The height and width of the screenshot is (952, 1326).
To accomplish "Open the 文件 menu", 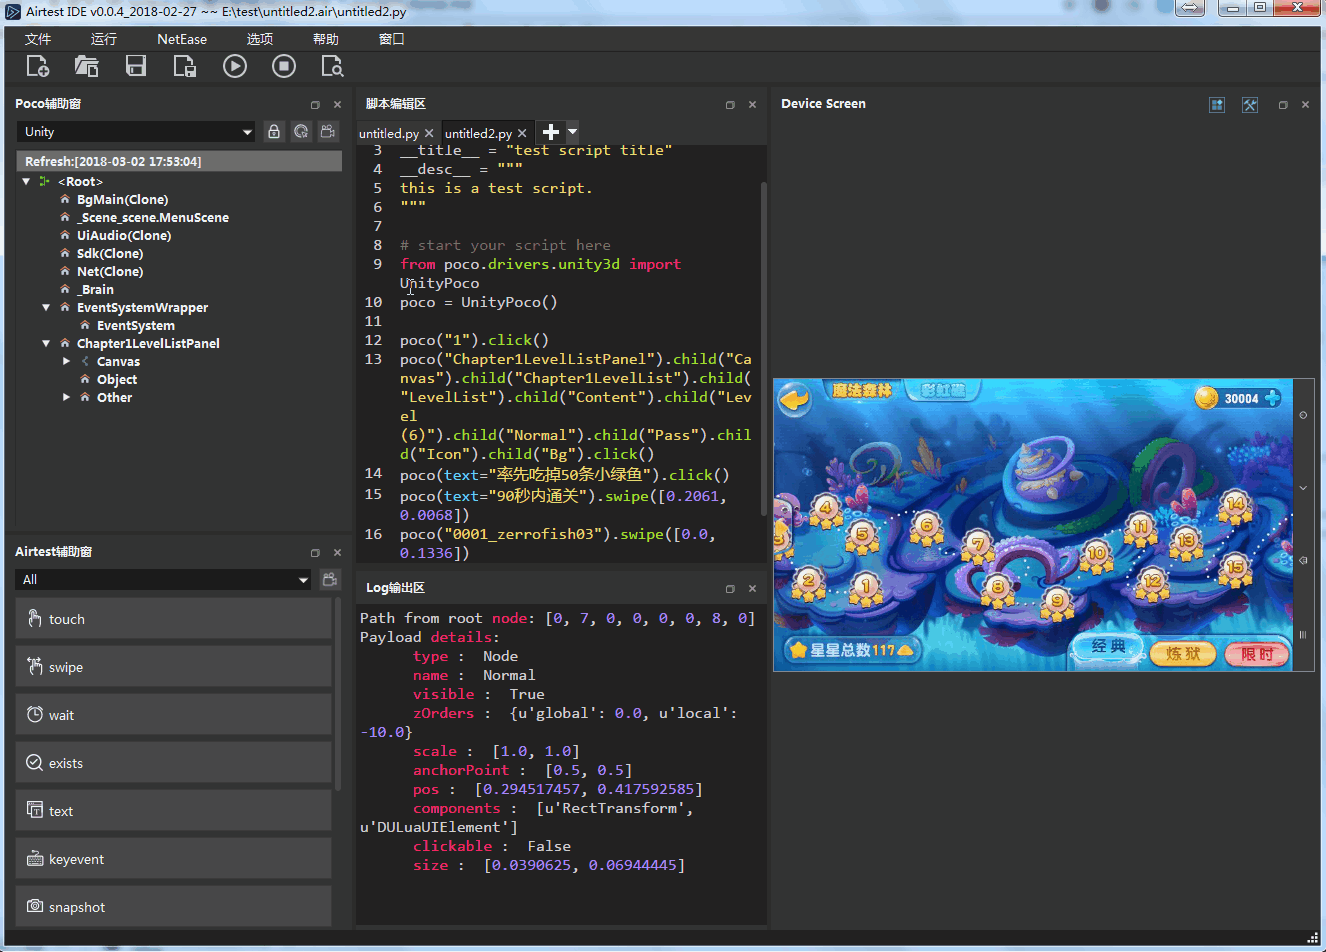I will [x=38, y=39].
